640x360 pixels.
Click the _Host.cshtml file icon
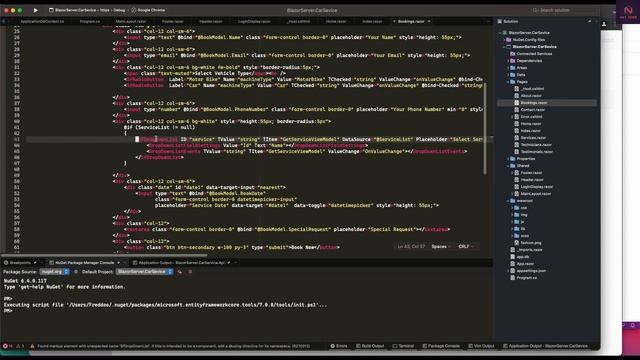[517, 89]
